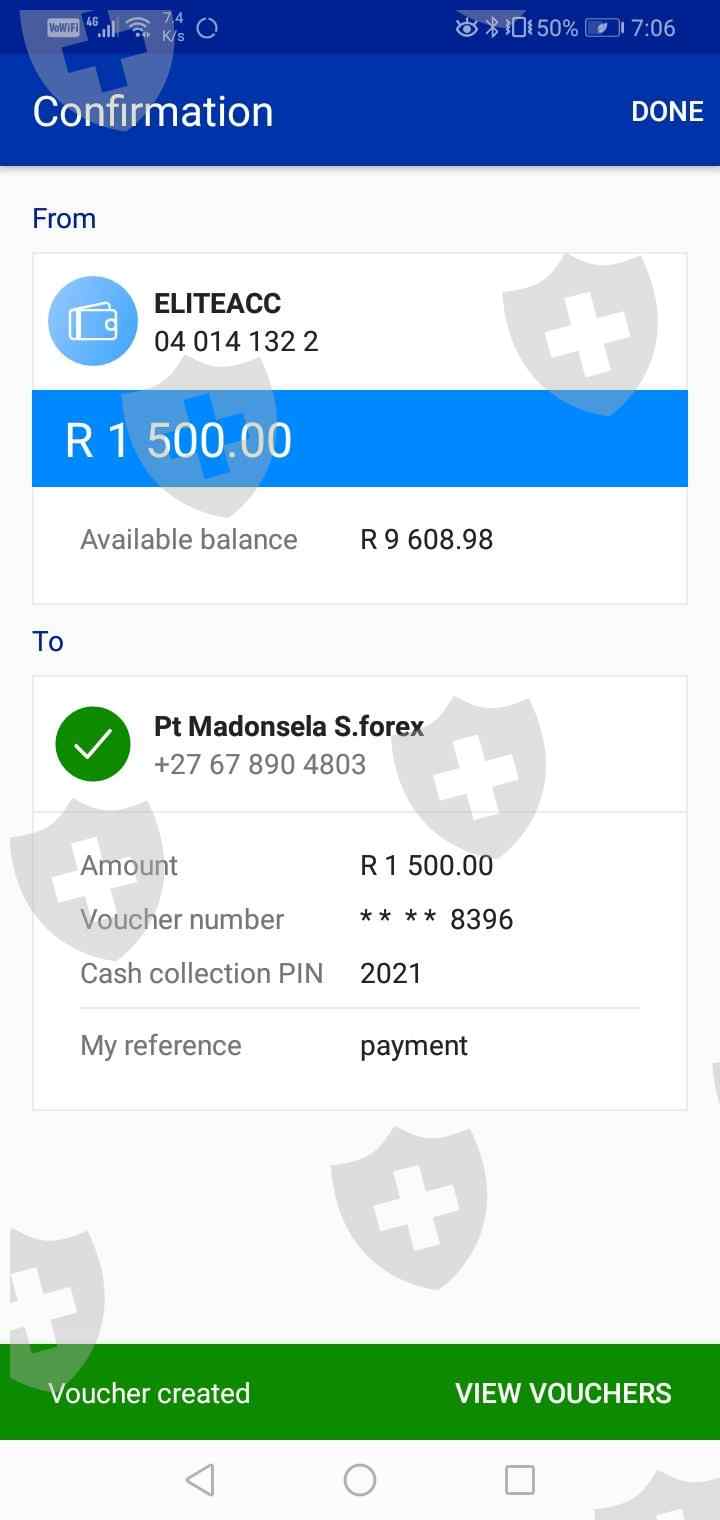
Task: Tap the blue R 1 500.00 amount banner
Action: pos(359,439)
